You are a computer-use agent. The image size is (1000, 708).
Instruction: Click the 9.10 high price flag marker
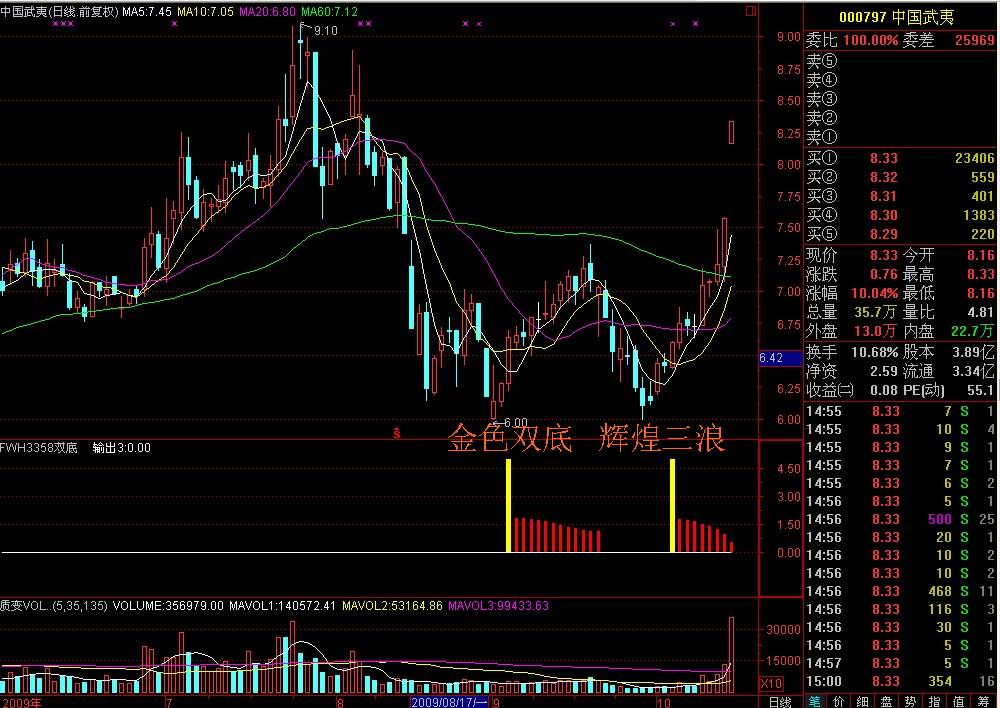click(x=326, y=31)
